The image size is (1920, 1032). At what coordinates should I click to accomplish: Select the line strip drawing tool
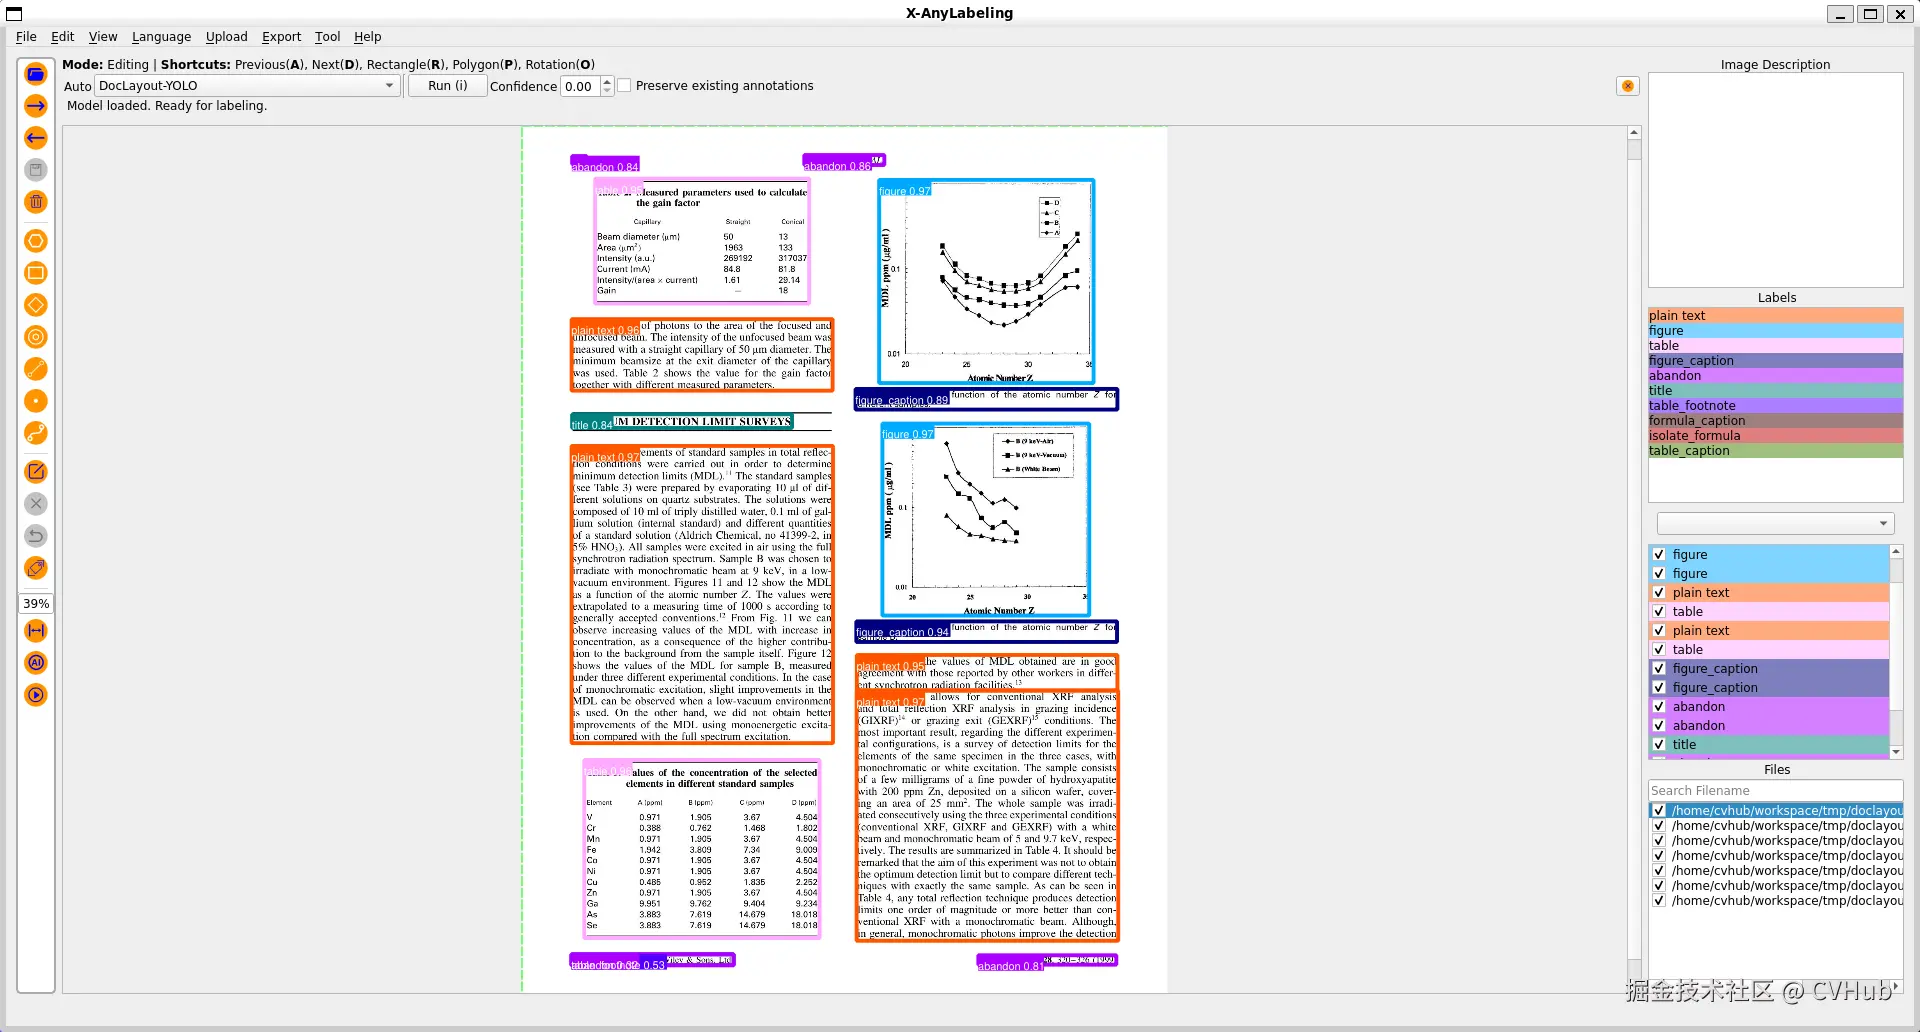36,433
